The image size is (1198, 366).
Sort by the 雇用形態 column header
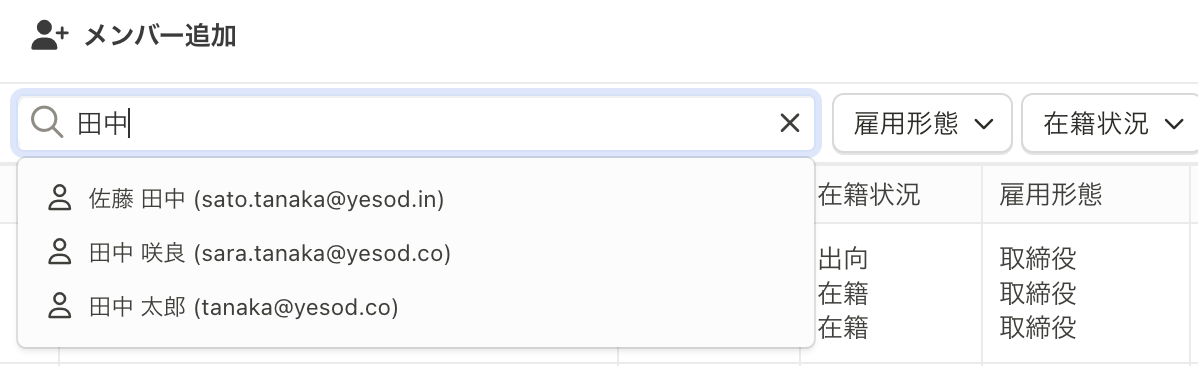pyautogui.click(x=1051, y=195)
